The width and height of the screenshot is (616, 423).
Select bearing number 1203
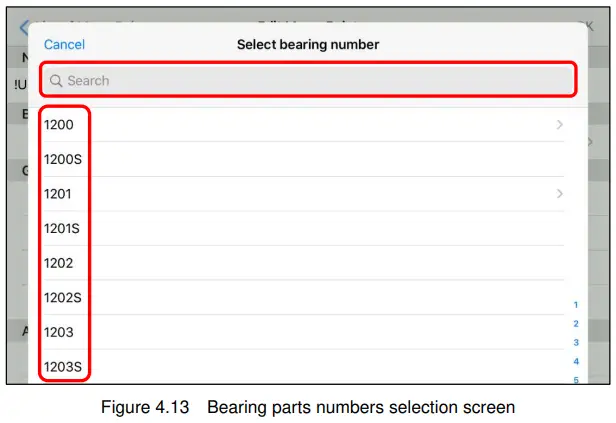tap(59, 332)
